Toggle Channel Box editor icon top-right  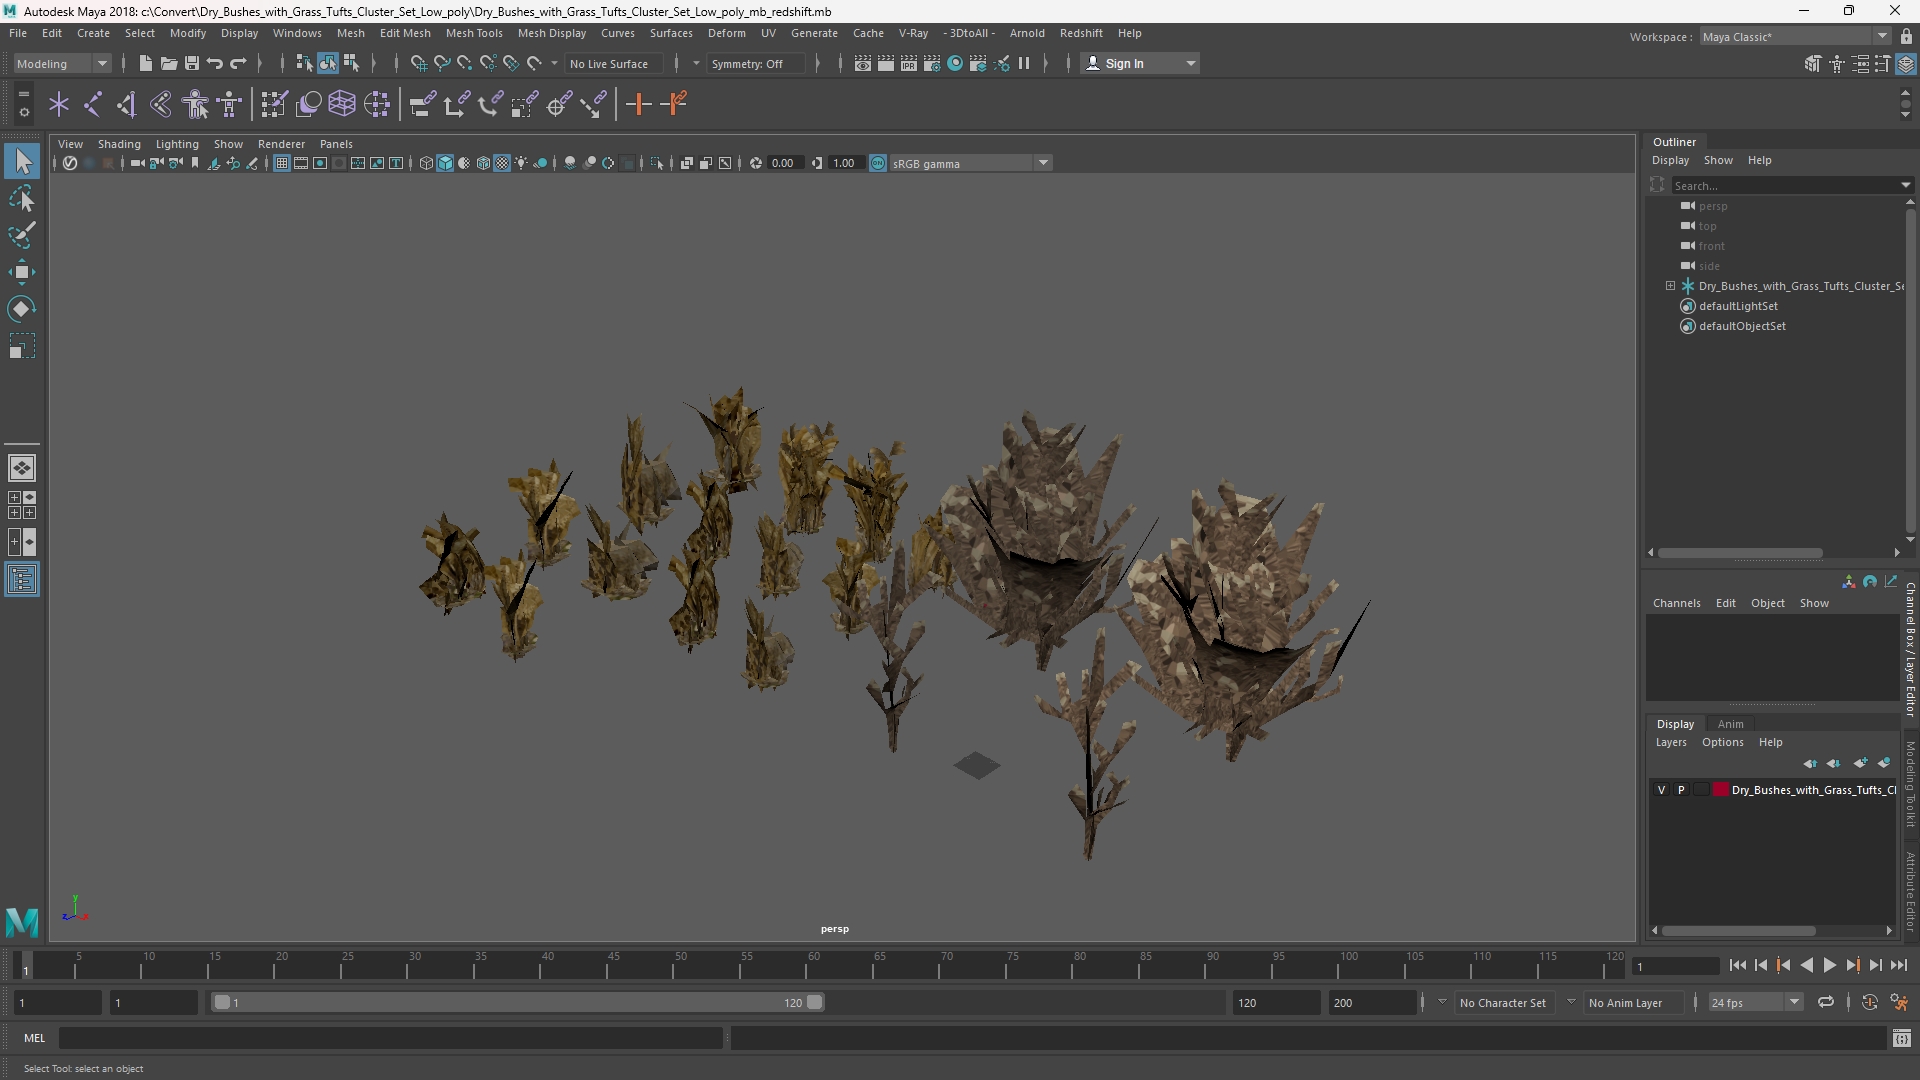click(x=1905, y=63)
